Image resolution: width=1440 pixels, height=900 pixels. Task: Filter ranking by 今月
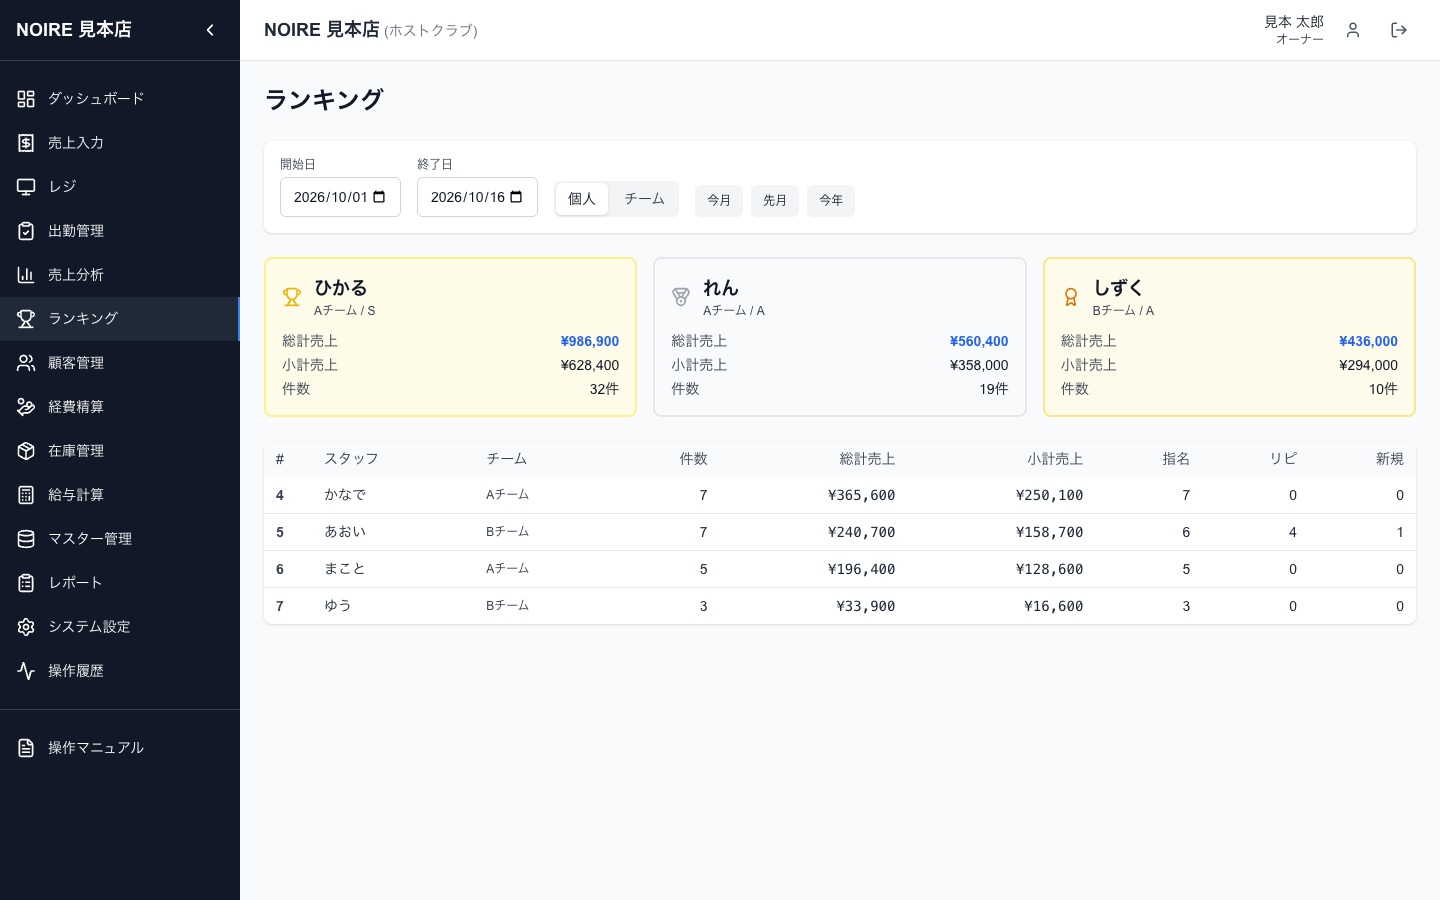click(x=719, y=200)
